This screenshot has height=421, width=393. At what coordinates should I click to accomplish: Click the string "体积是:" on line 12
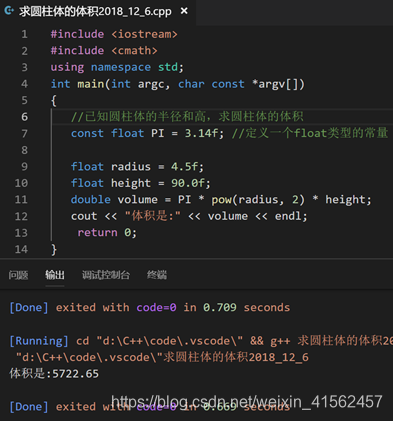153,216
